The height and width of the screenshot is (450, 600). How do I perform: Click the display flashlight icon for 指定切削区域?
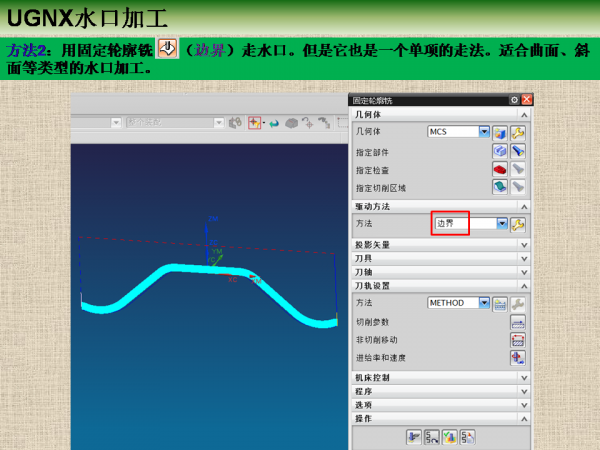point(518,187)
